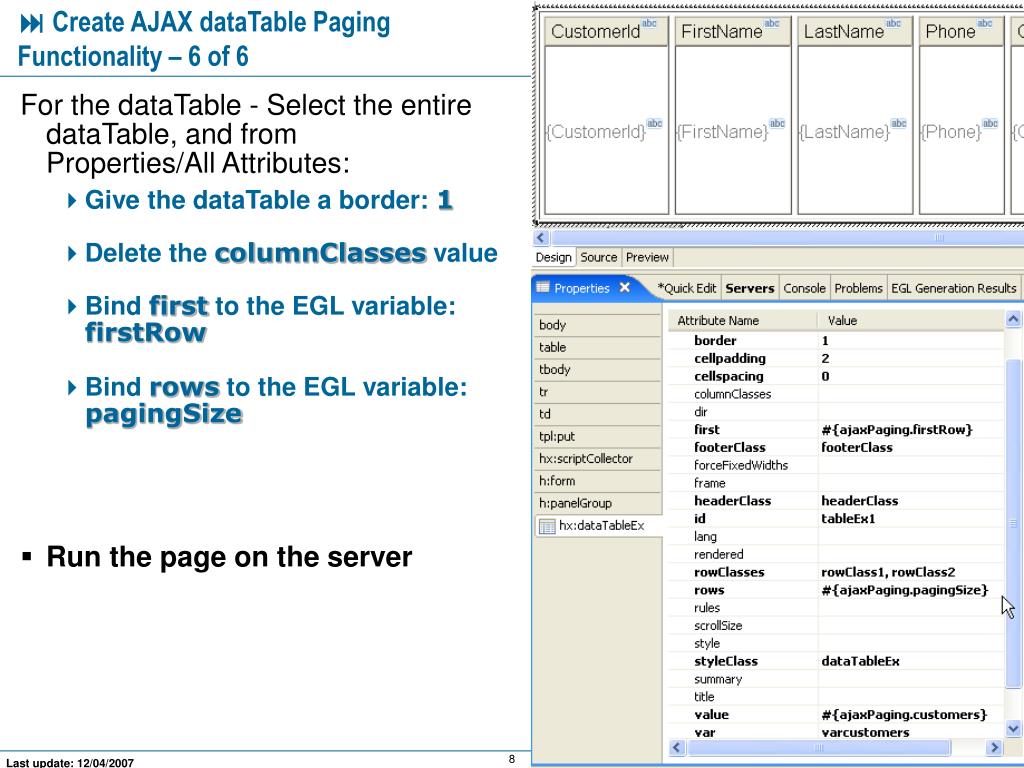Click the abc icon beside the FirstName header

(x=772, y=22)
